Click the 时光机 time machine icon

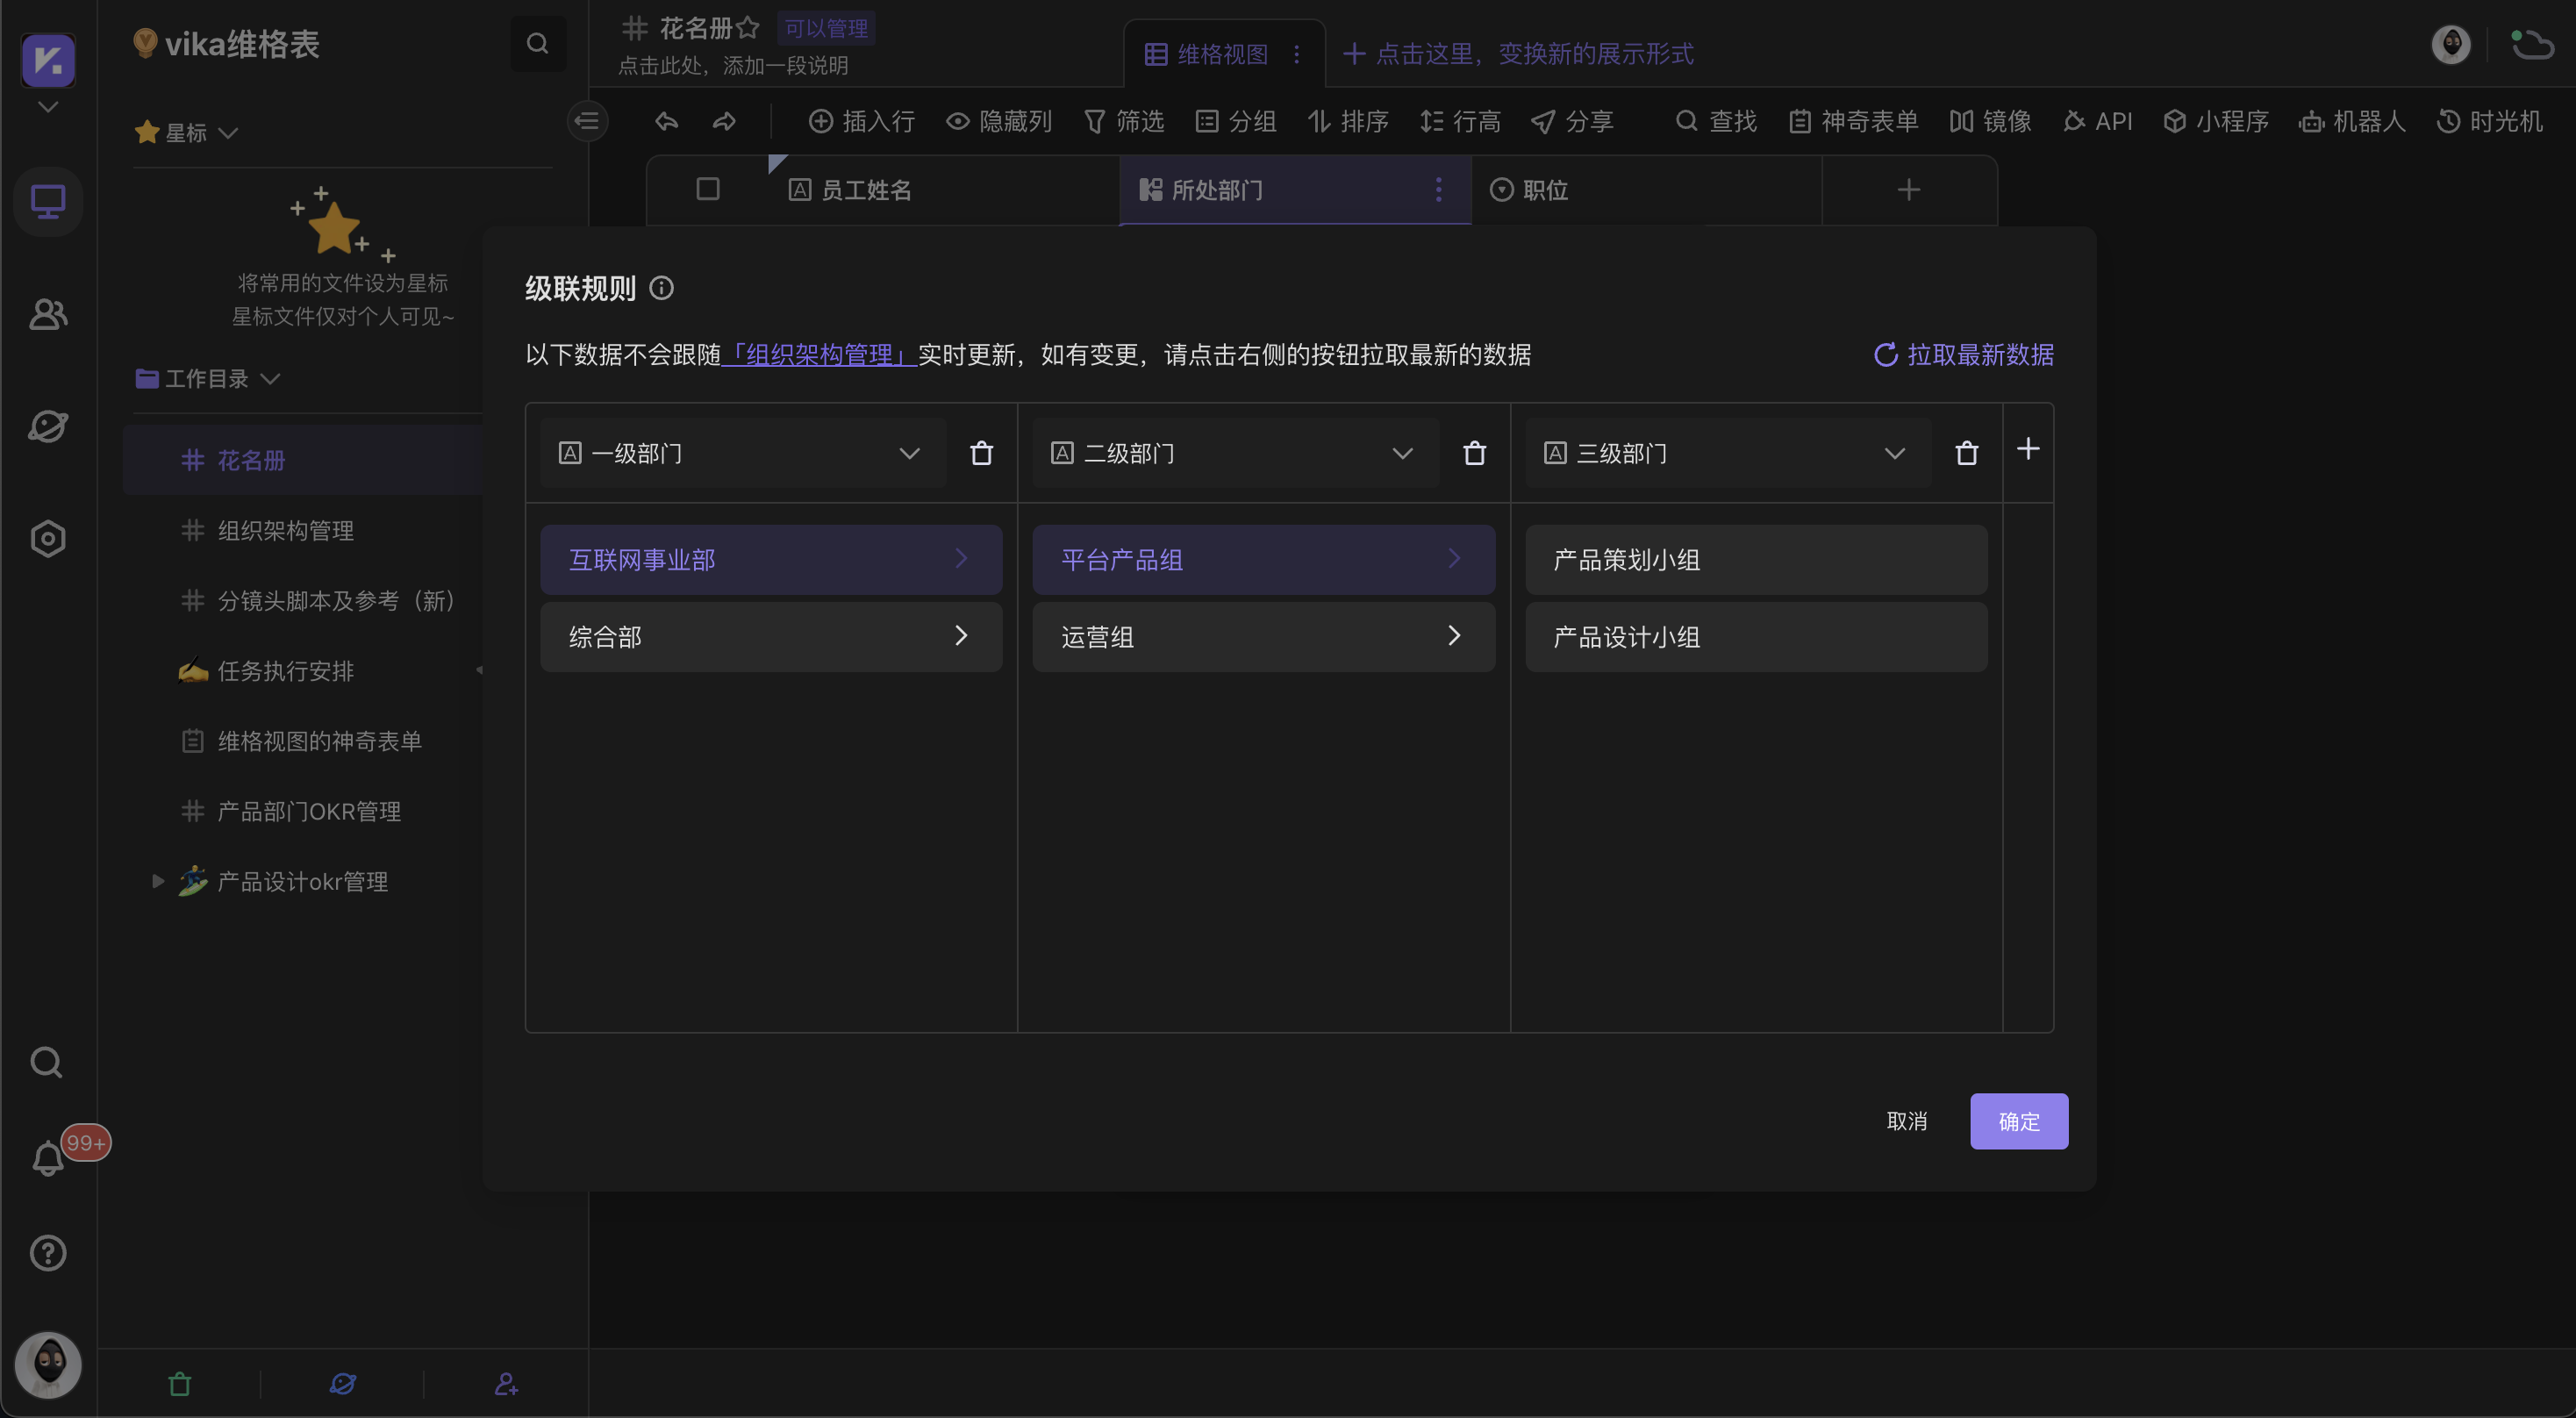point(2489,121)
